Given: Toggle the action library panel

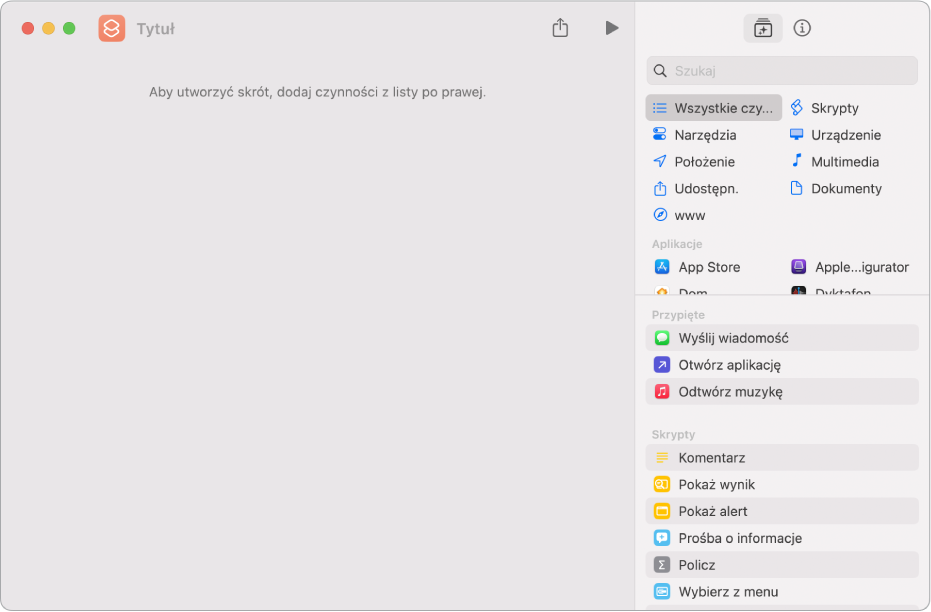Looking at the screenshot, I should tap(763, 28).
